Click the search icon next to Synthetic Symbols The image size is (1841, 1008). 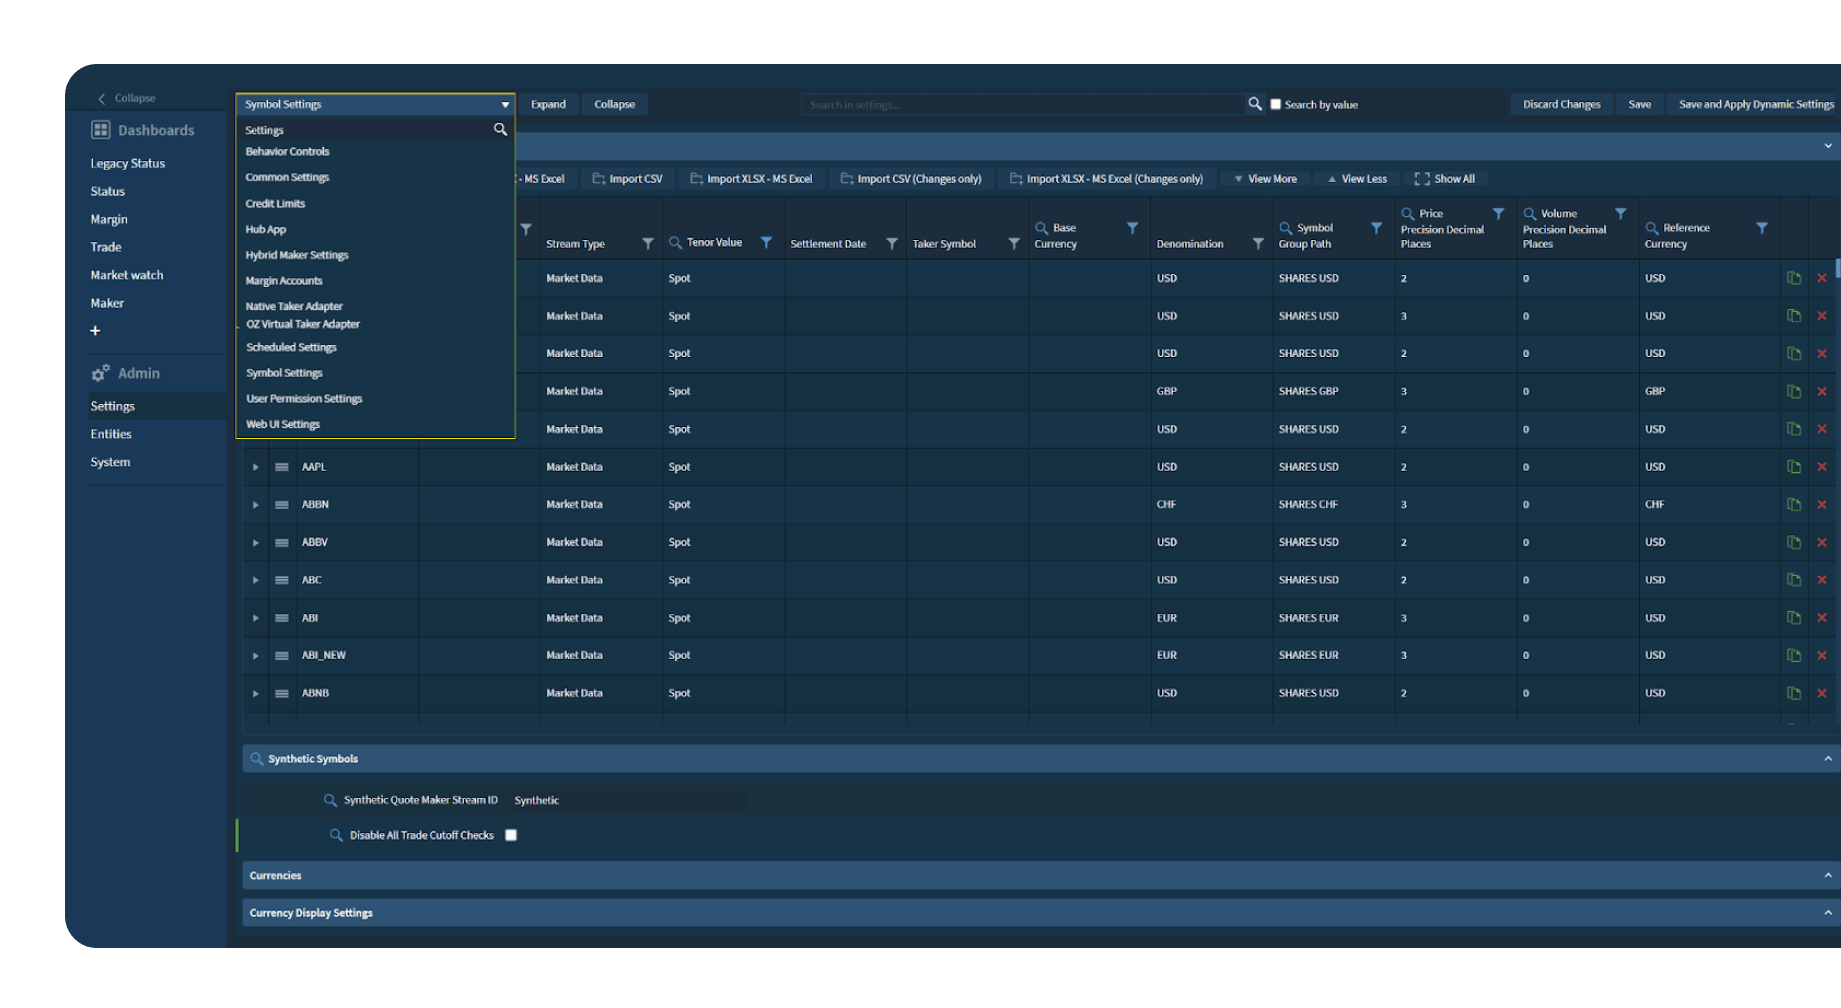tap(257, 759)
